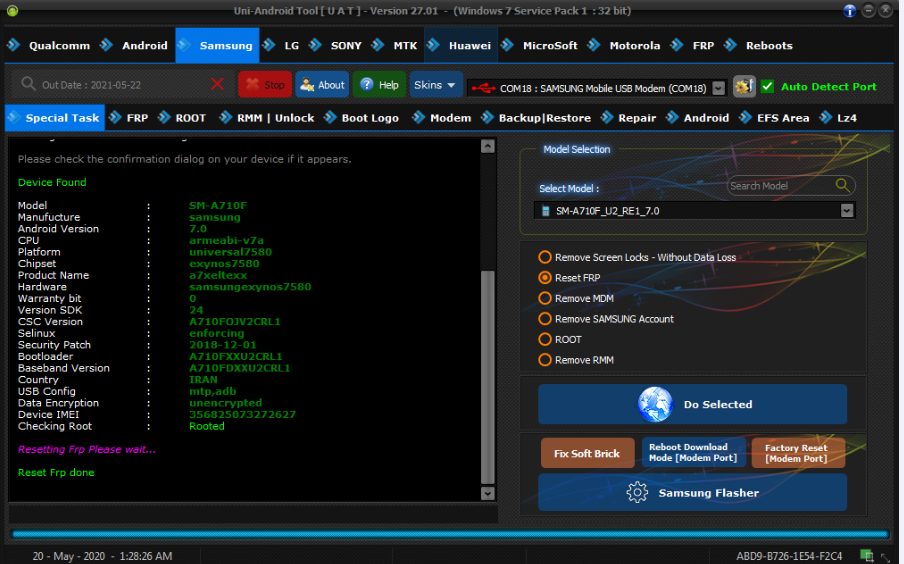904x564 pixels.
Task: Open the Skins dropdown menu
Action: 436,85
